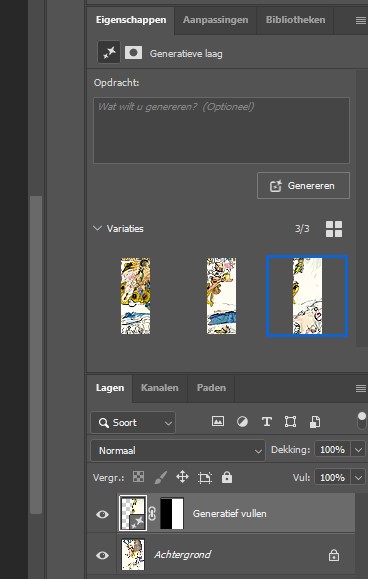Click the Generatief vullen layer mask thumbnail

tap(172, 514)
